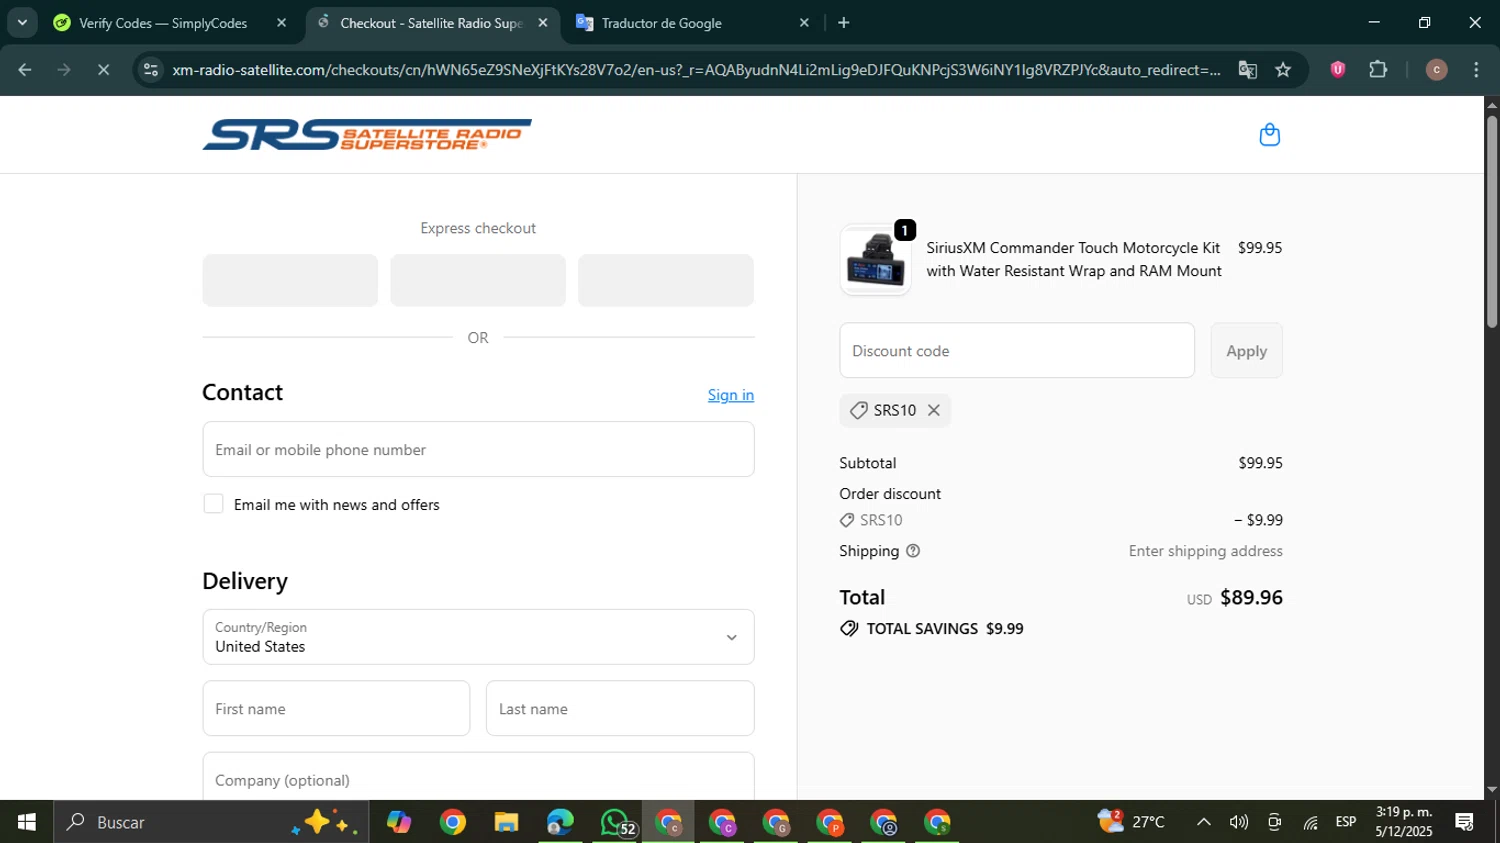Viewport: 1500px width, 843px height.
Task: Close the Checkout Satellite Radio tab
Action: 543,23
